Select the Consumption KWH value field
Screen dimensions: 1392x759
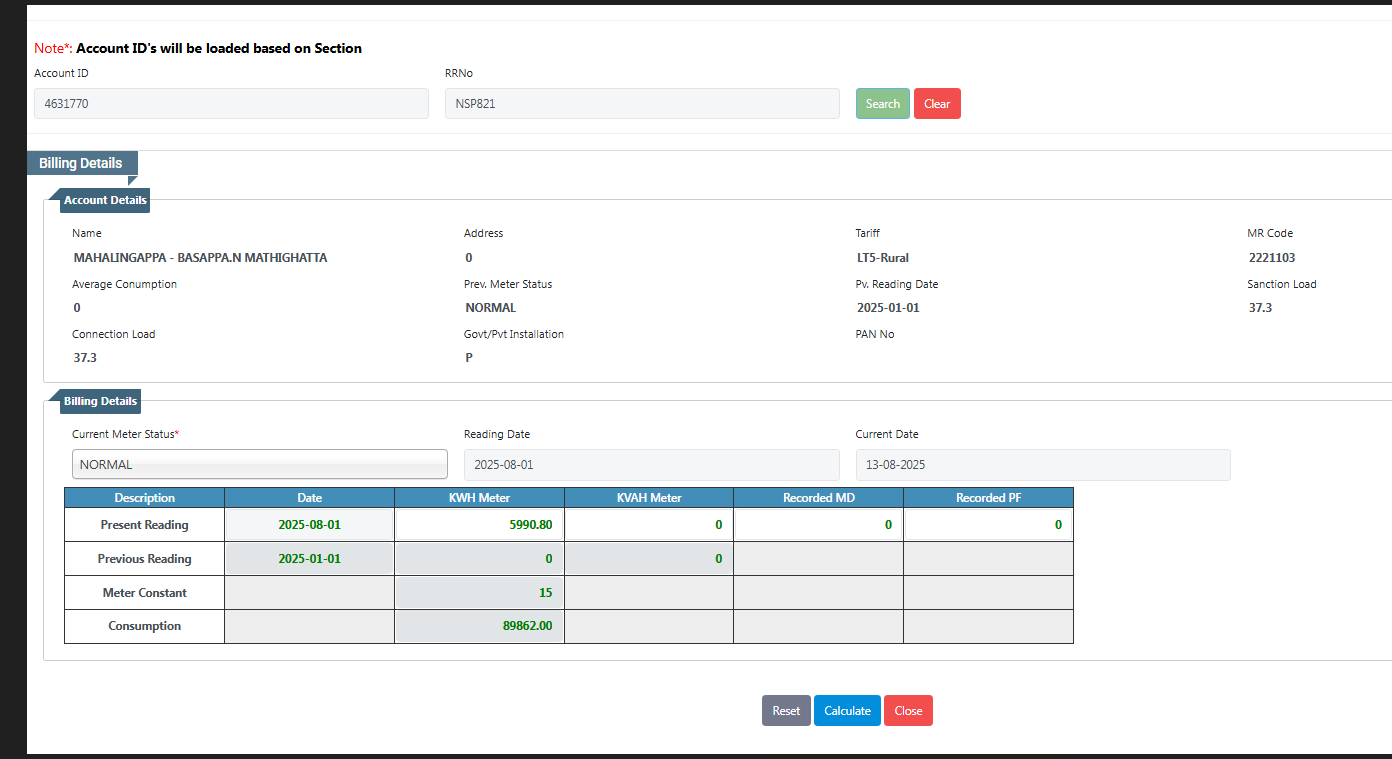pos(479,626)
